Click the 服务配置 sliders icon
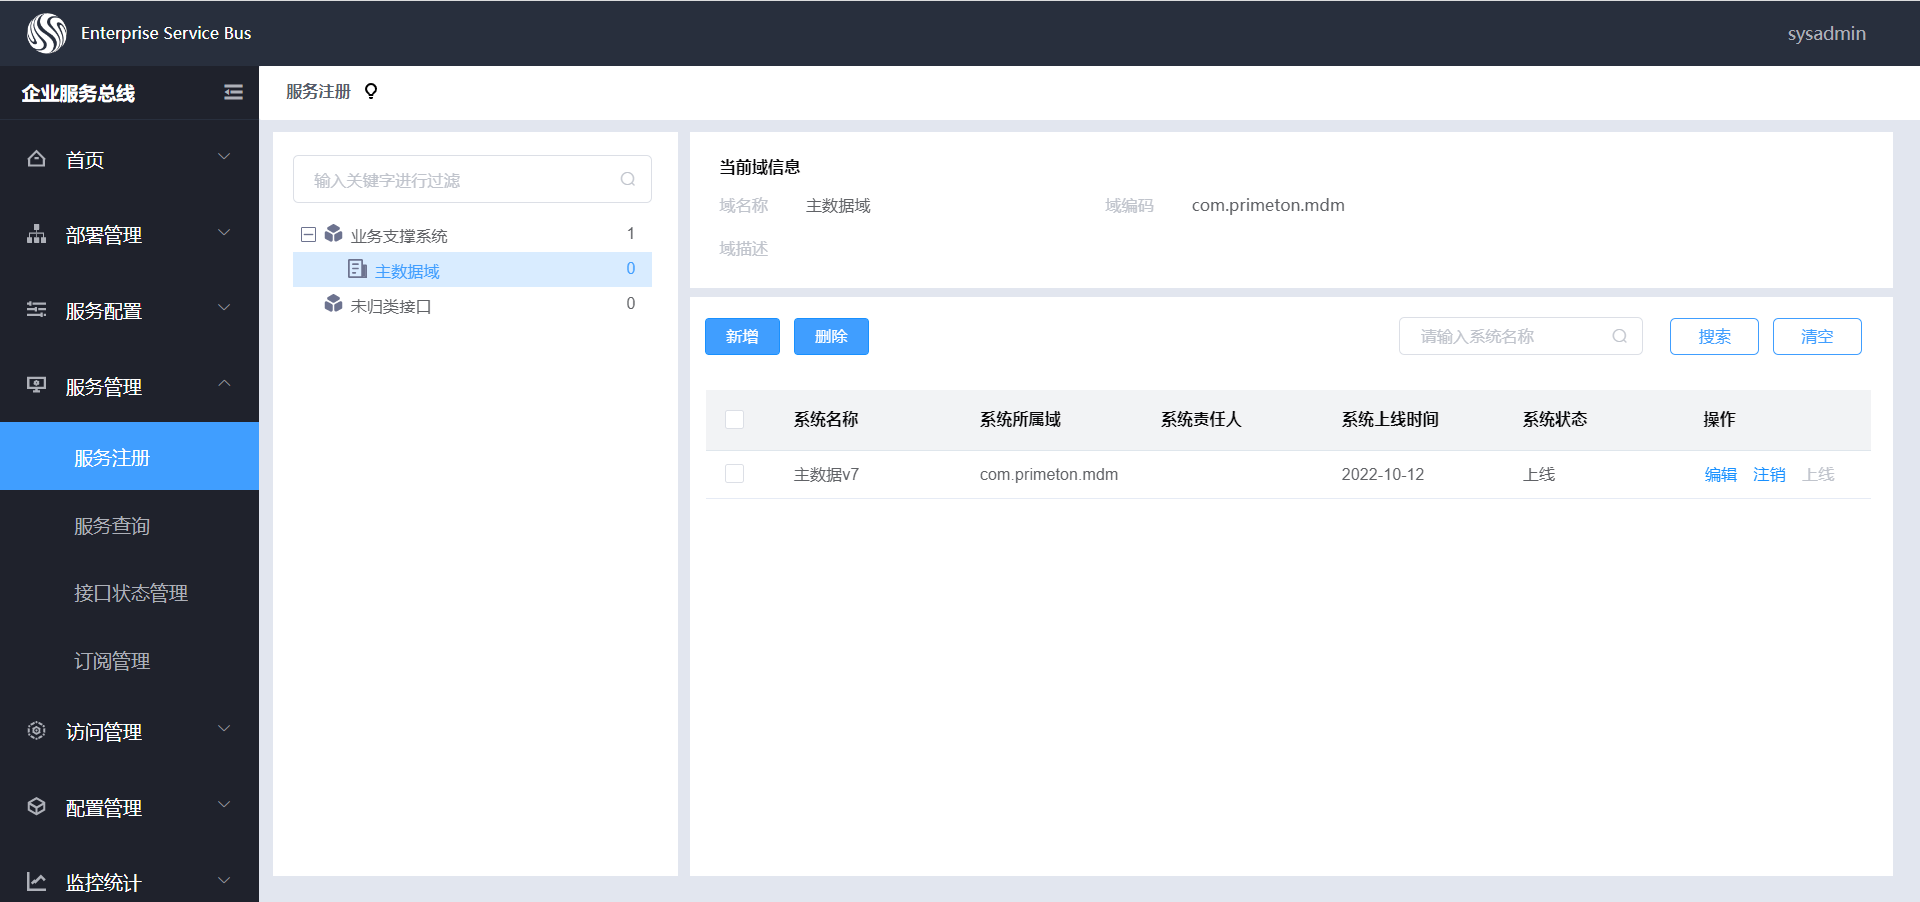This screenshot has width=1920, height=902. (x=37, y=309)
